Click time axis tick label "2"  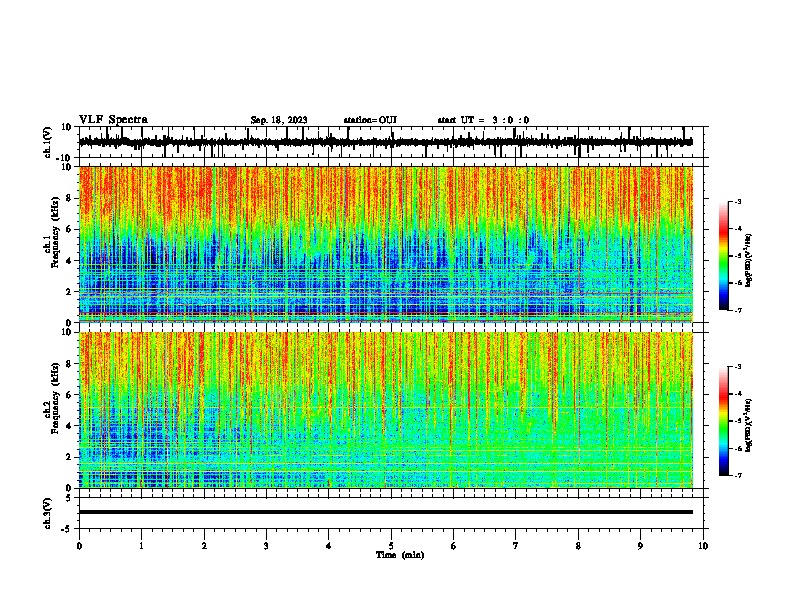204,546
